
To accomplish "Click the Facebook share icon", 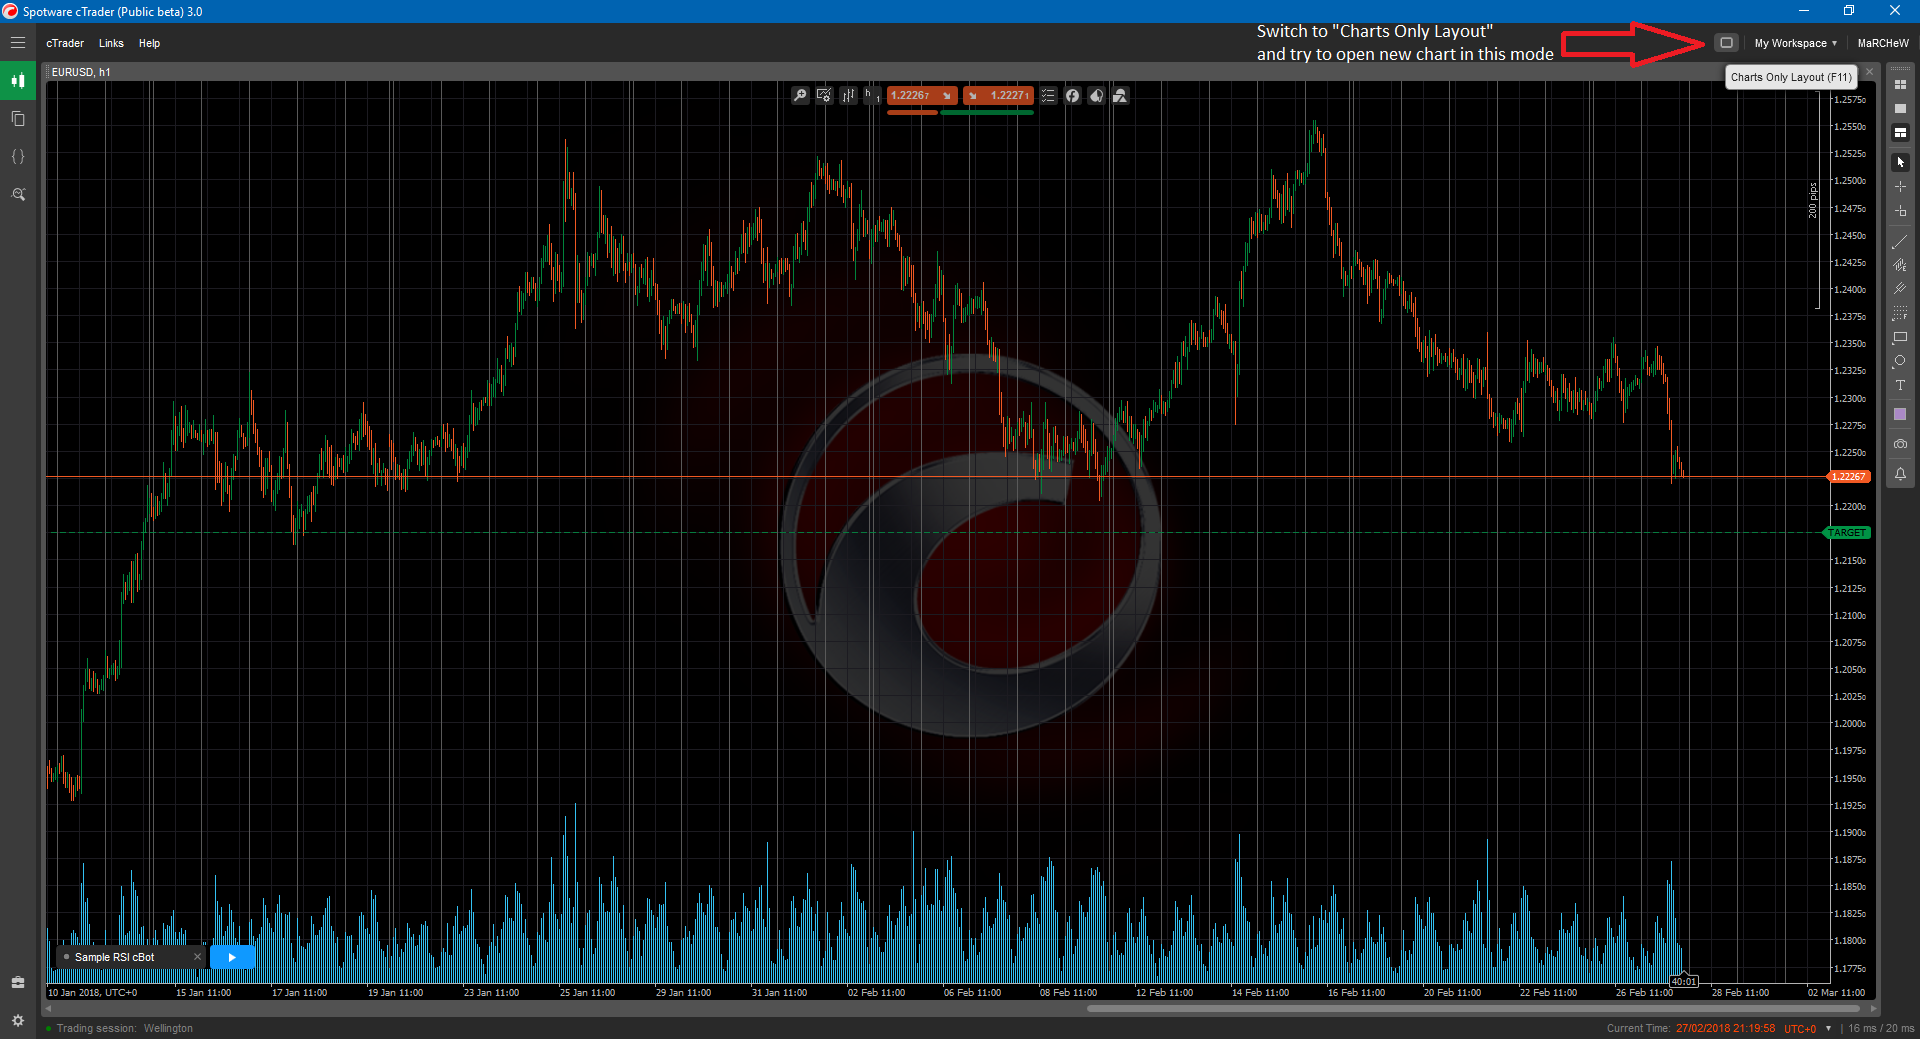I will (x=1072, y=96).
